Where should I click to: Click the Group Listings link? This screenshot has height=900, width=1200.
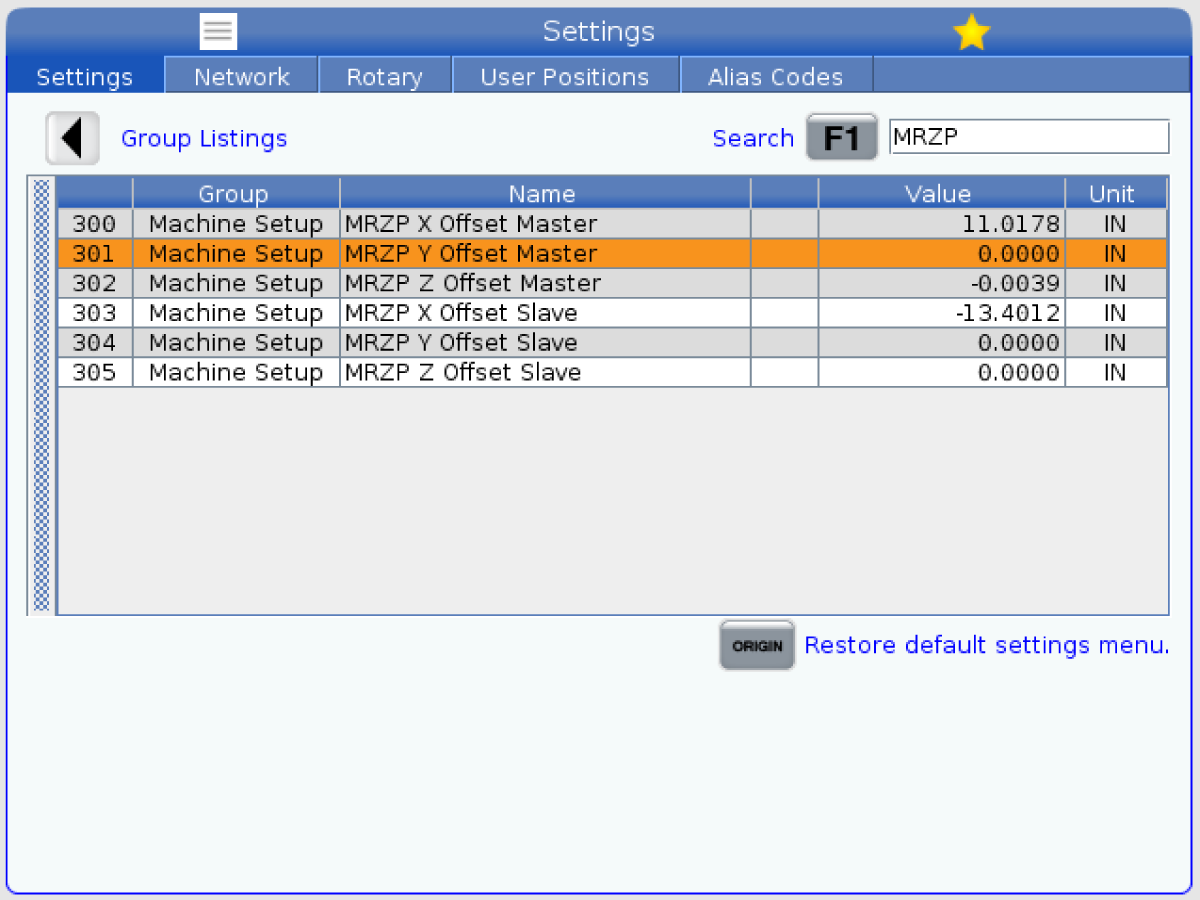click(204, 138)
